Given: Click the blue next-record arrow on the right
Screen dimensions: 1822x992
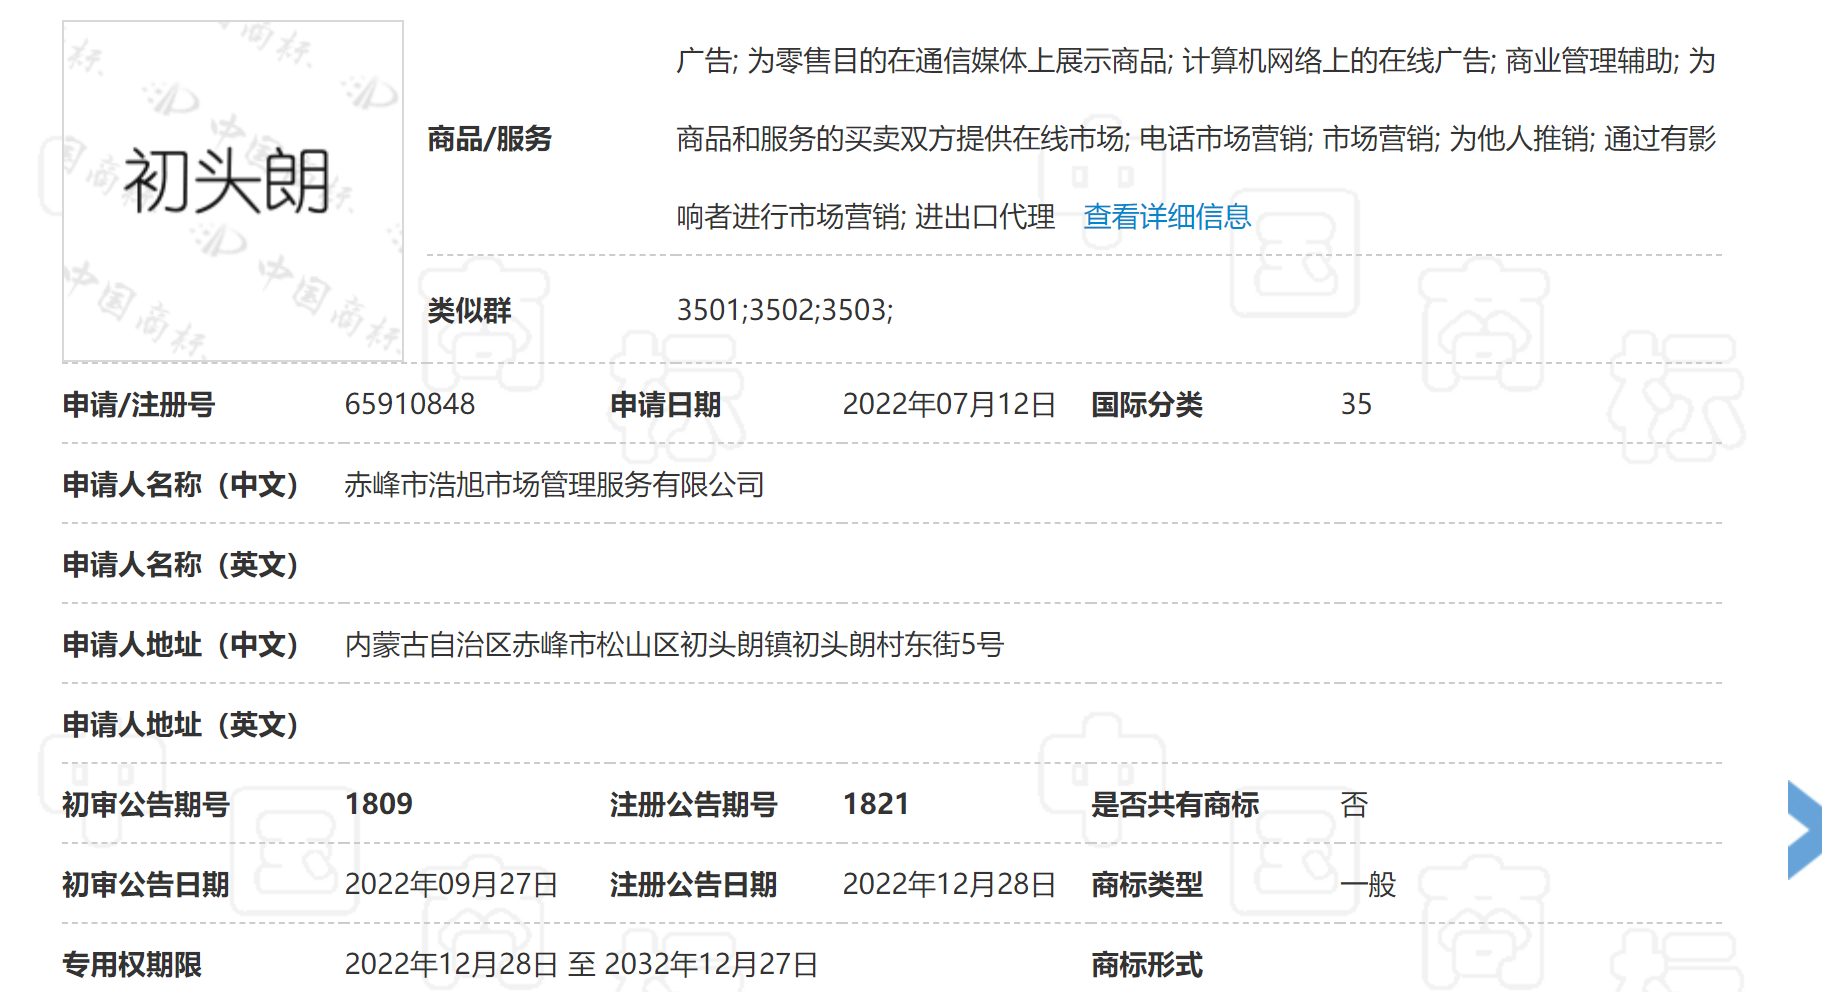Looking at the screenshot, I should (1806, 830).
